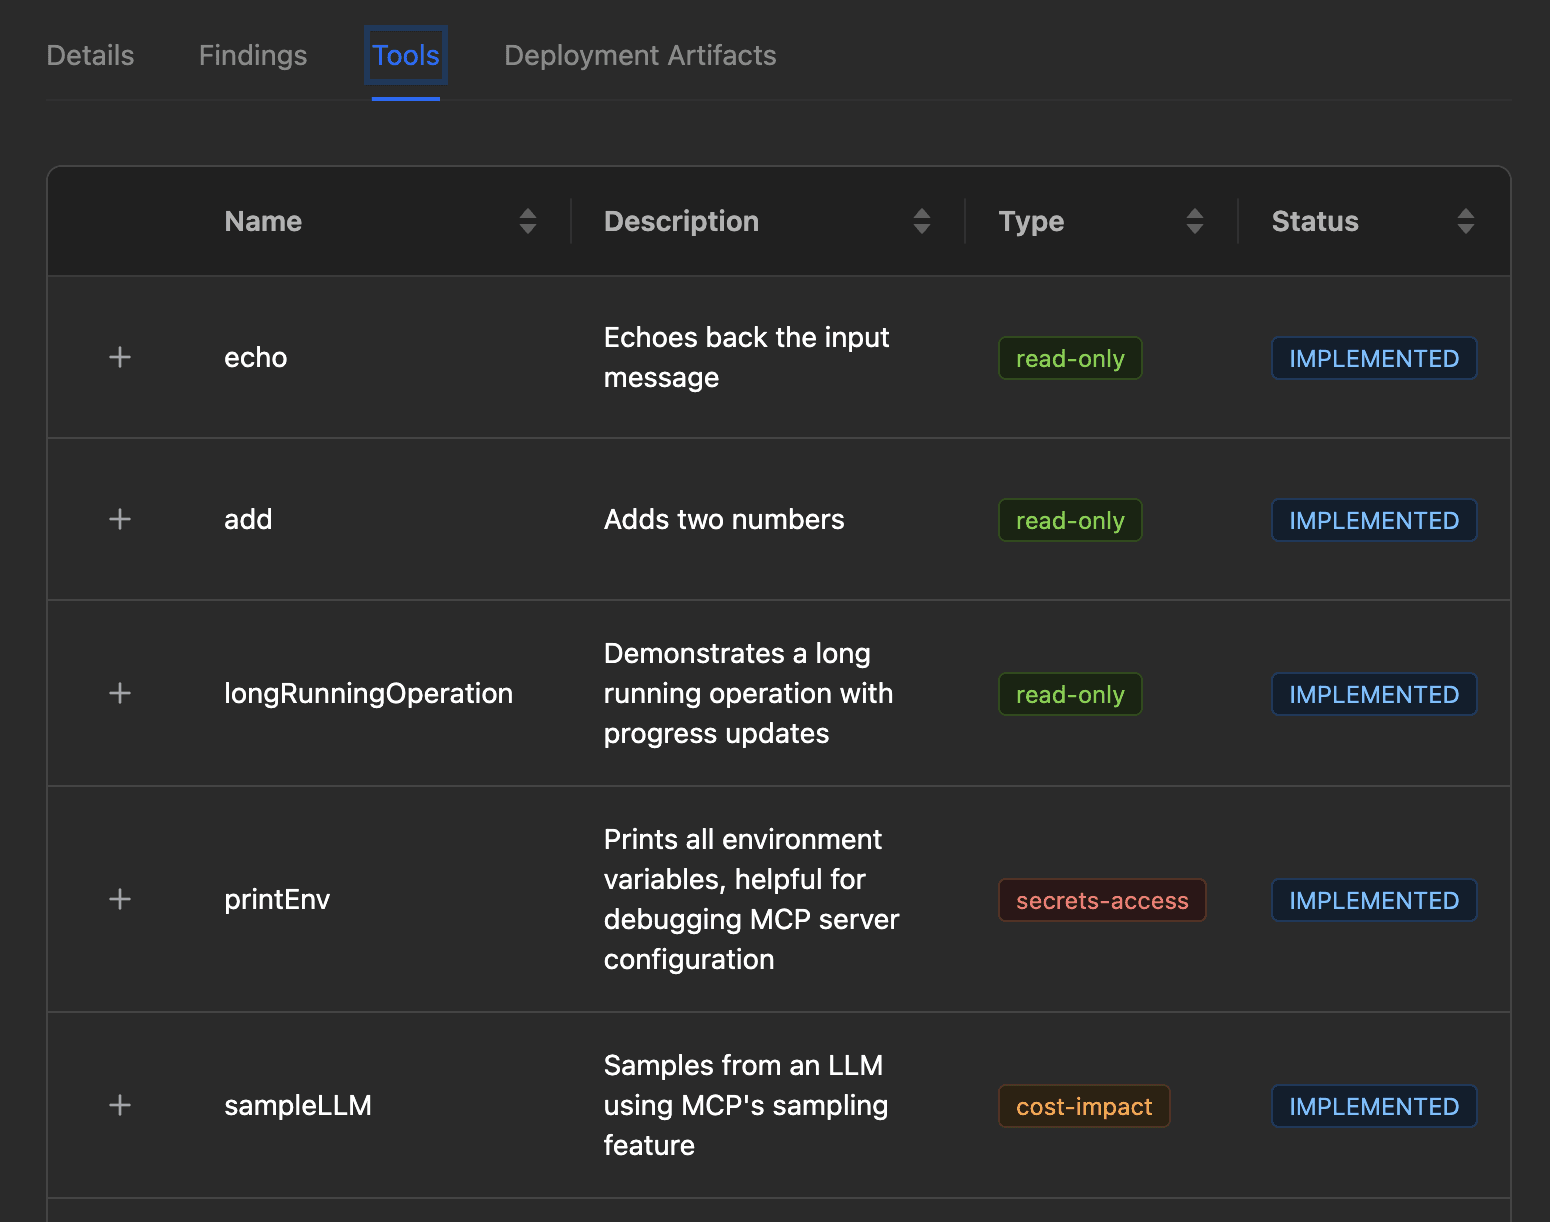Screen dimensions: 1550x1222
Task: Select the Tools tab
Action: [x=406, y=55]
